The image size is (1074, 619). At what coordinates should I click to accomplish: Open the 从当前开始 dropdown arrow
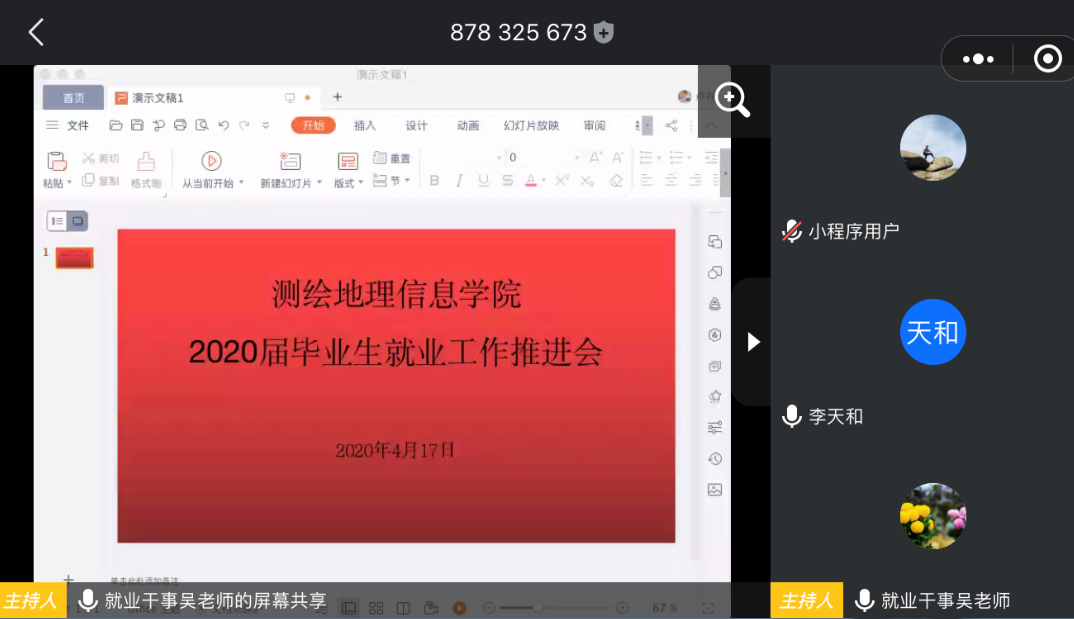pos(241,183)
